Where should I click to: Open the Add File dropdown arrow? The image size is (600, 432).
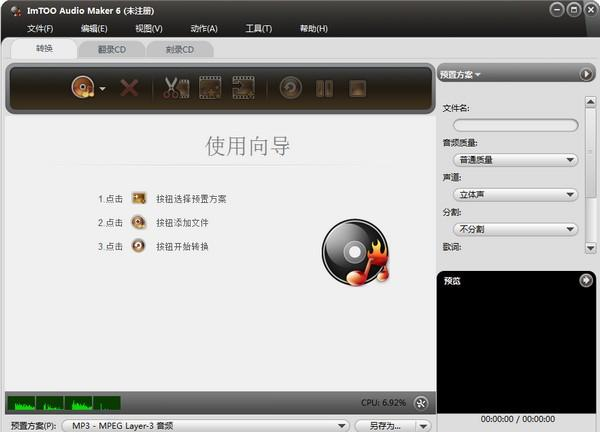point(103,89)
